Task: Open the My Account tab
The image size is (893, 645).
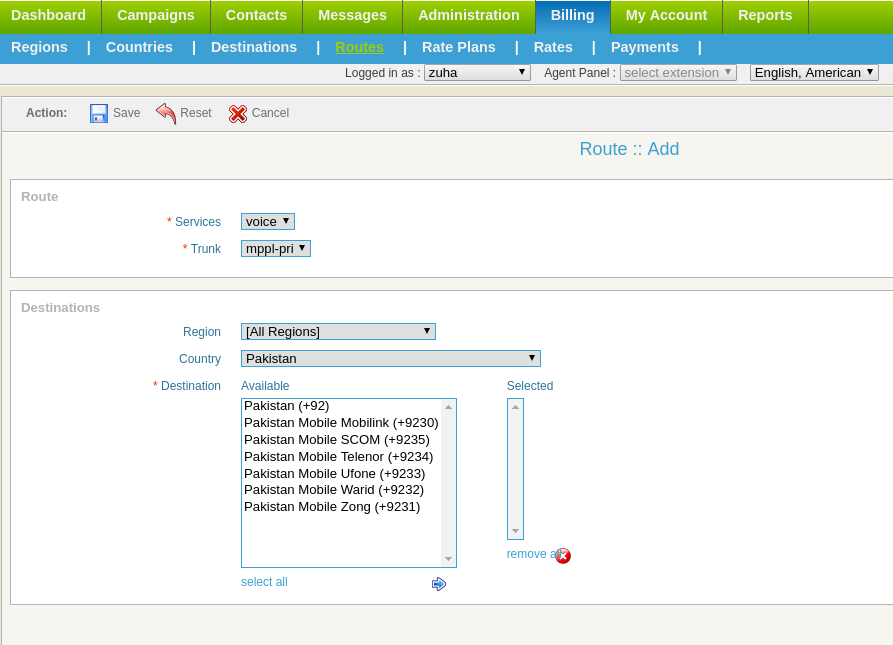Action: (666, 15)
